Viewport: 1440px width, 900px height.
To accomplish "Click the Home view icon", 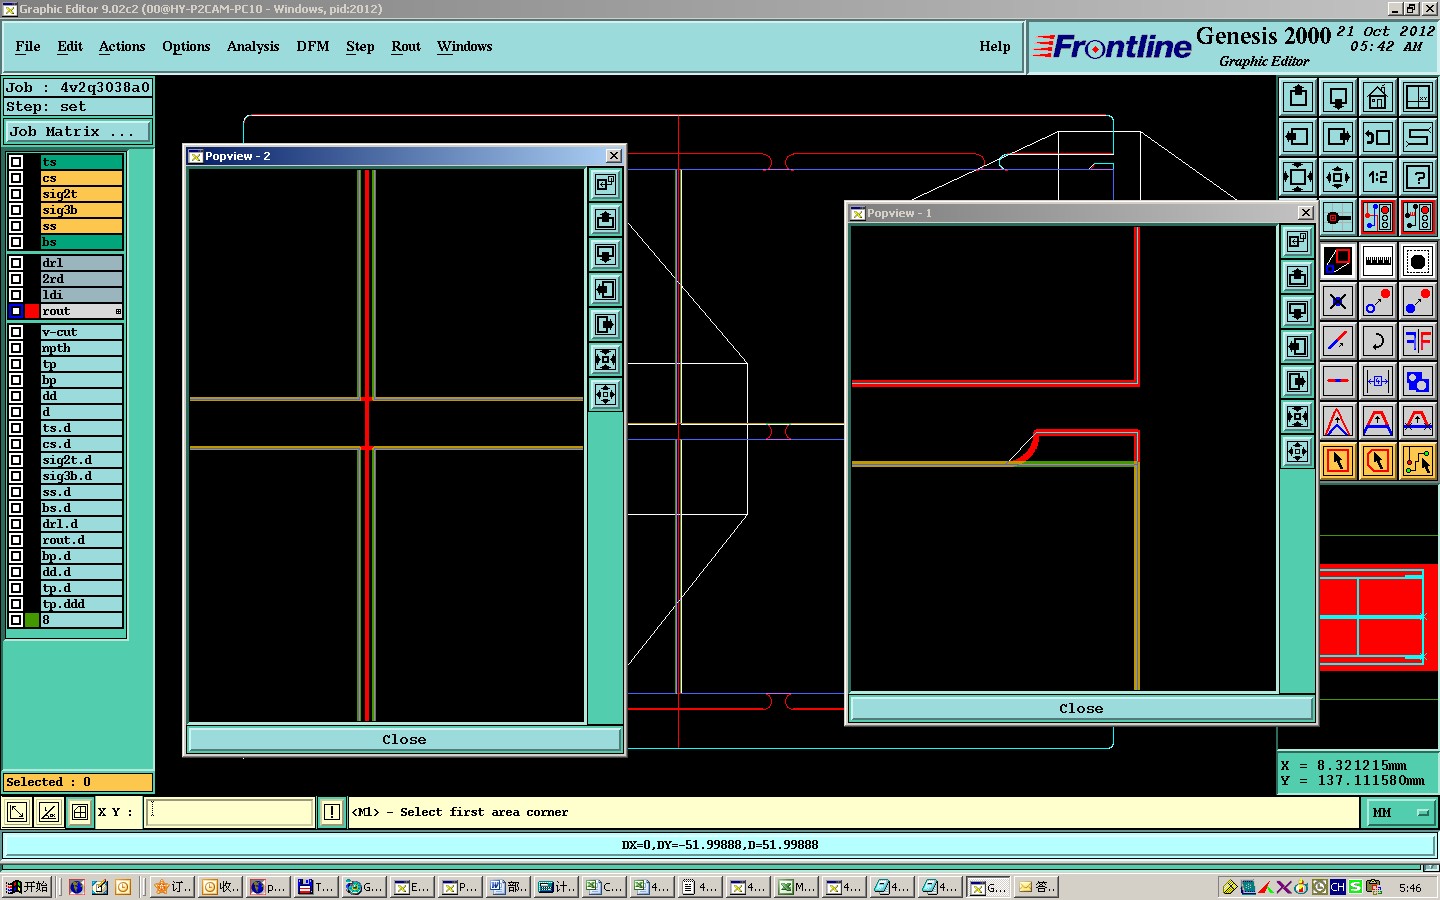I will (1378, 97).
